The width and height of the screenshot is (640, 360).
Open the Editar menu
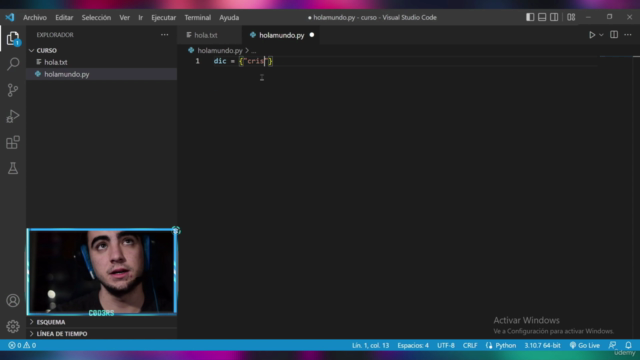(64, 18)
